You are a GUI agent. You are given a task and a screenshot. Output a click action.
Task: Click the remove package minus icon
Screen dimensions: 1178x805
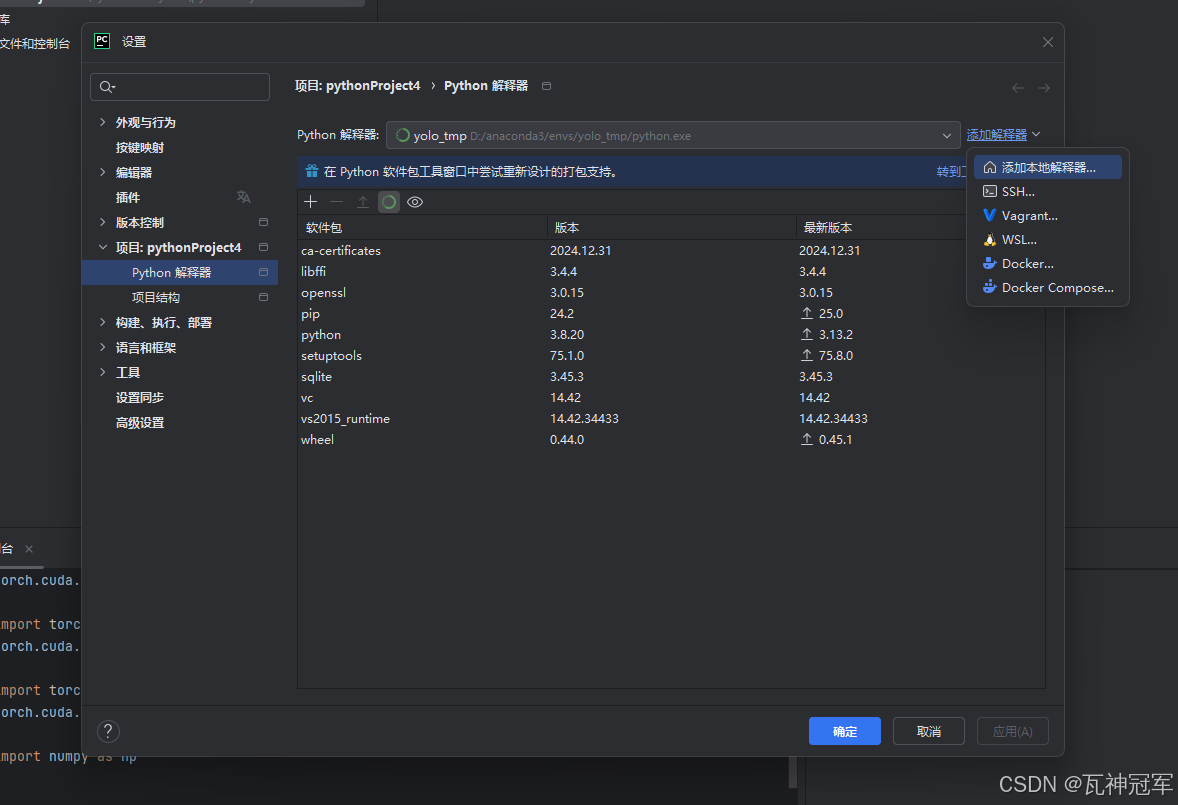337,202
